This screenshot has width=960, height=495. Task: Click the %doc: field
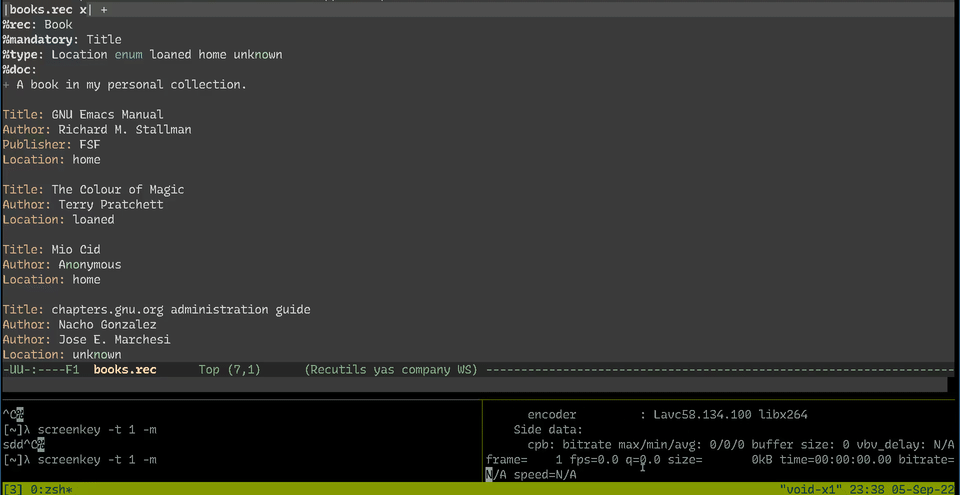[x=20, y=70]
